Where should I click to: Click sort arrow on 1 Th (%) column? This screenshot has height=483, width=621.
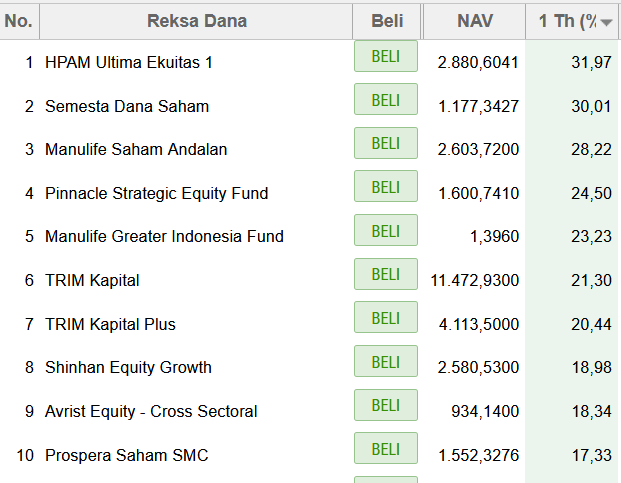click(606, 23)
